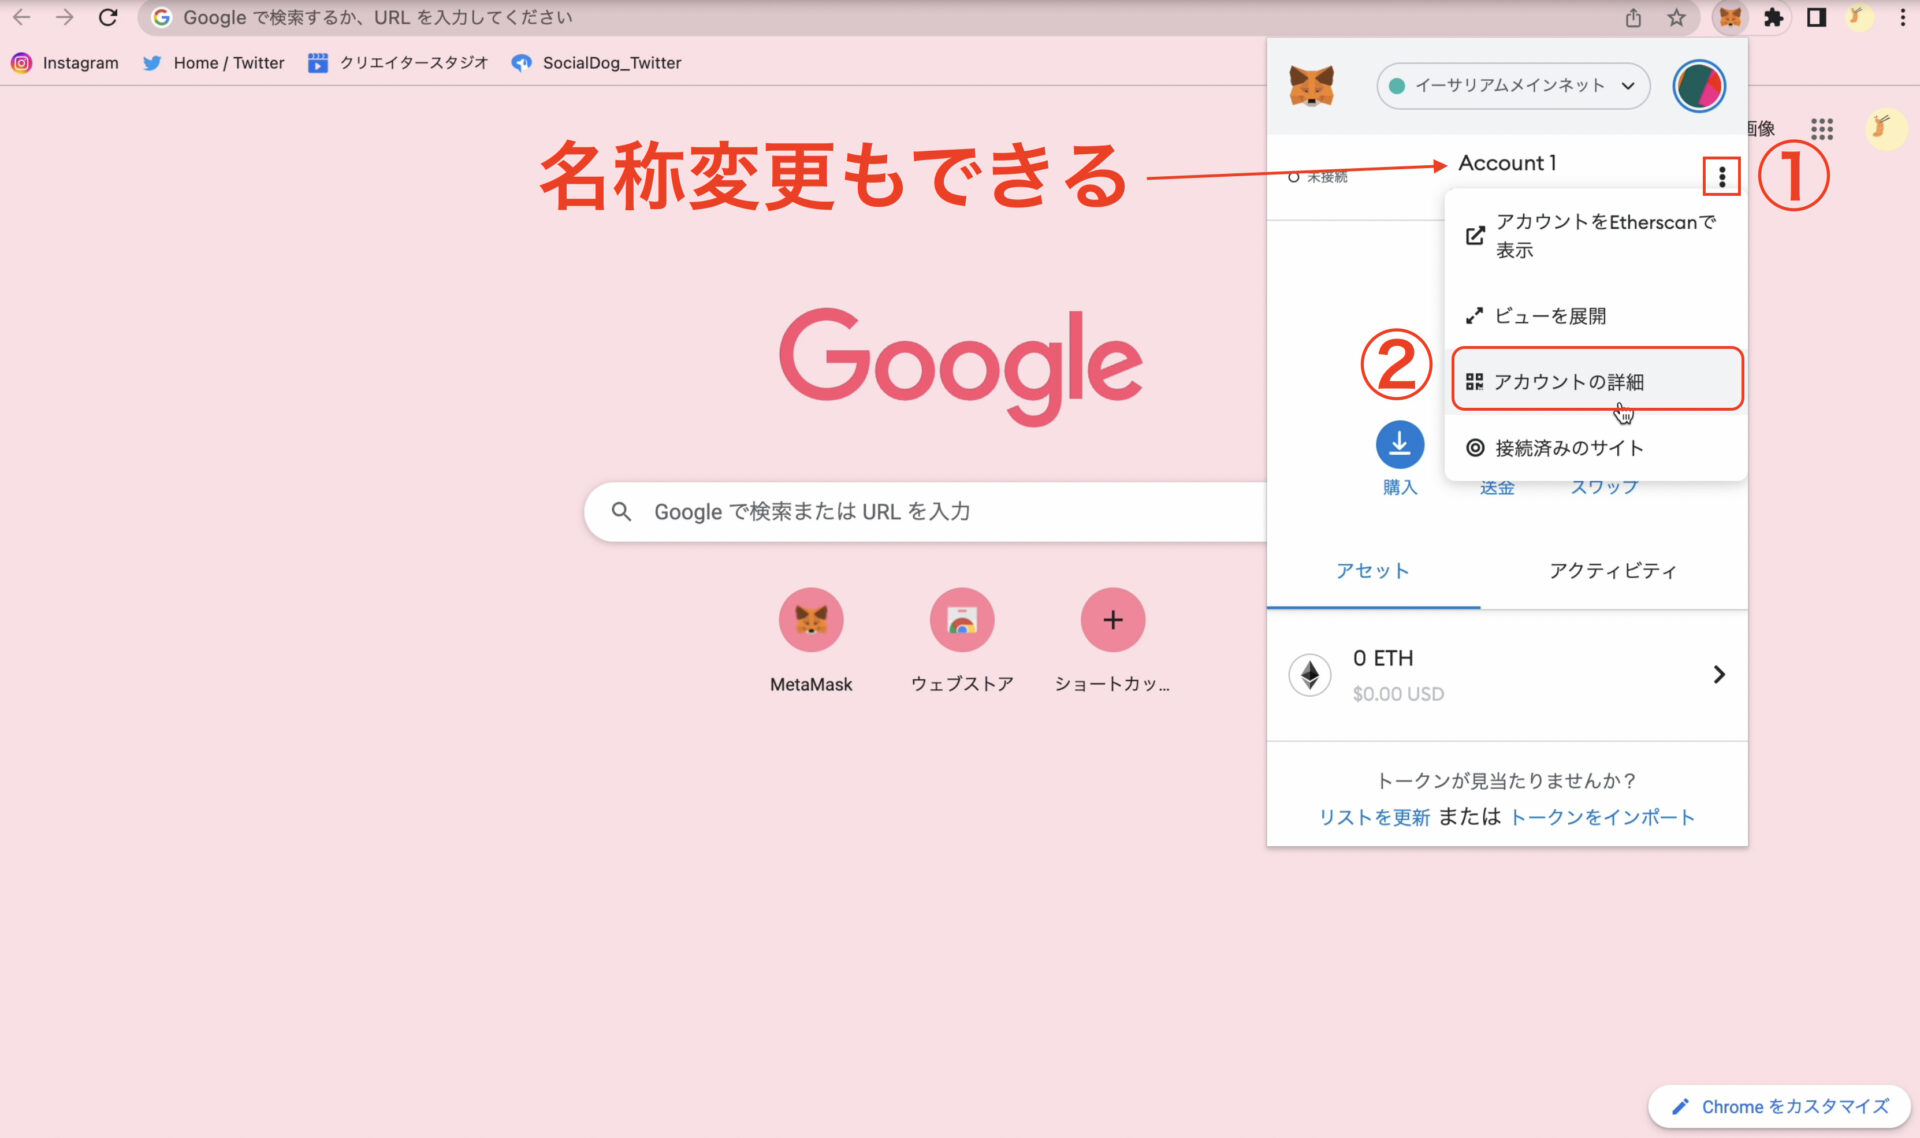Select ビューを展開 menu item
Screen dimensions: 1920x1138
(x=1595, y=316)
